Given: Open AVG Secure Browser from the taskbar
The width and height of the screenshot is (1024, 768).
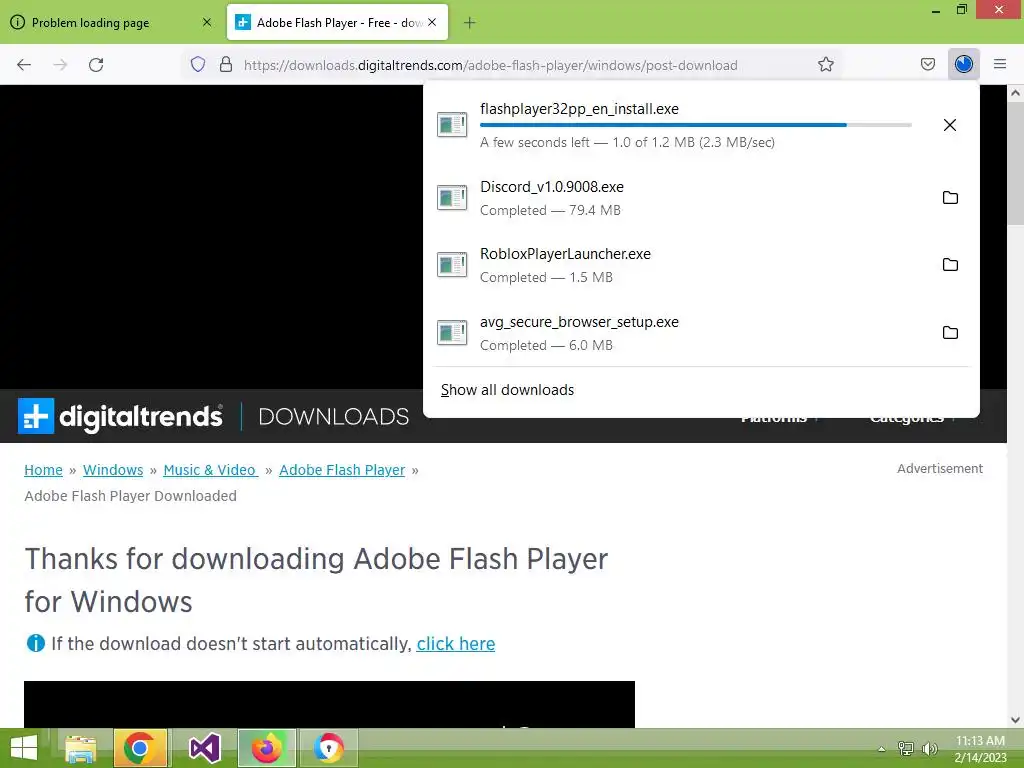Looking at the screenshot, I should click(328, 748).
